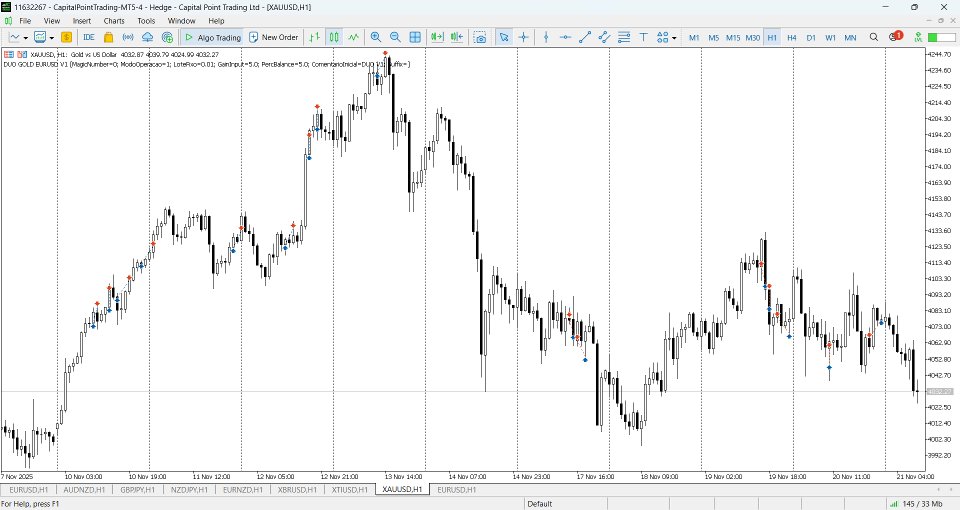
Task: Switch chart to bar chart type
Action: point(315,37)
